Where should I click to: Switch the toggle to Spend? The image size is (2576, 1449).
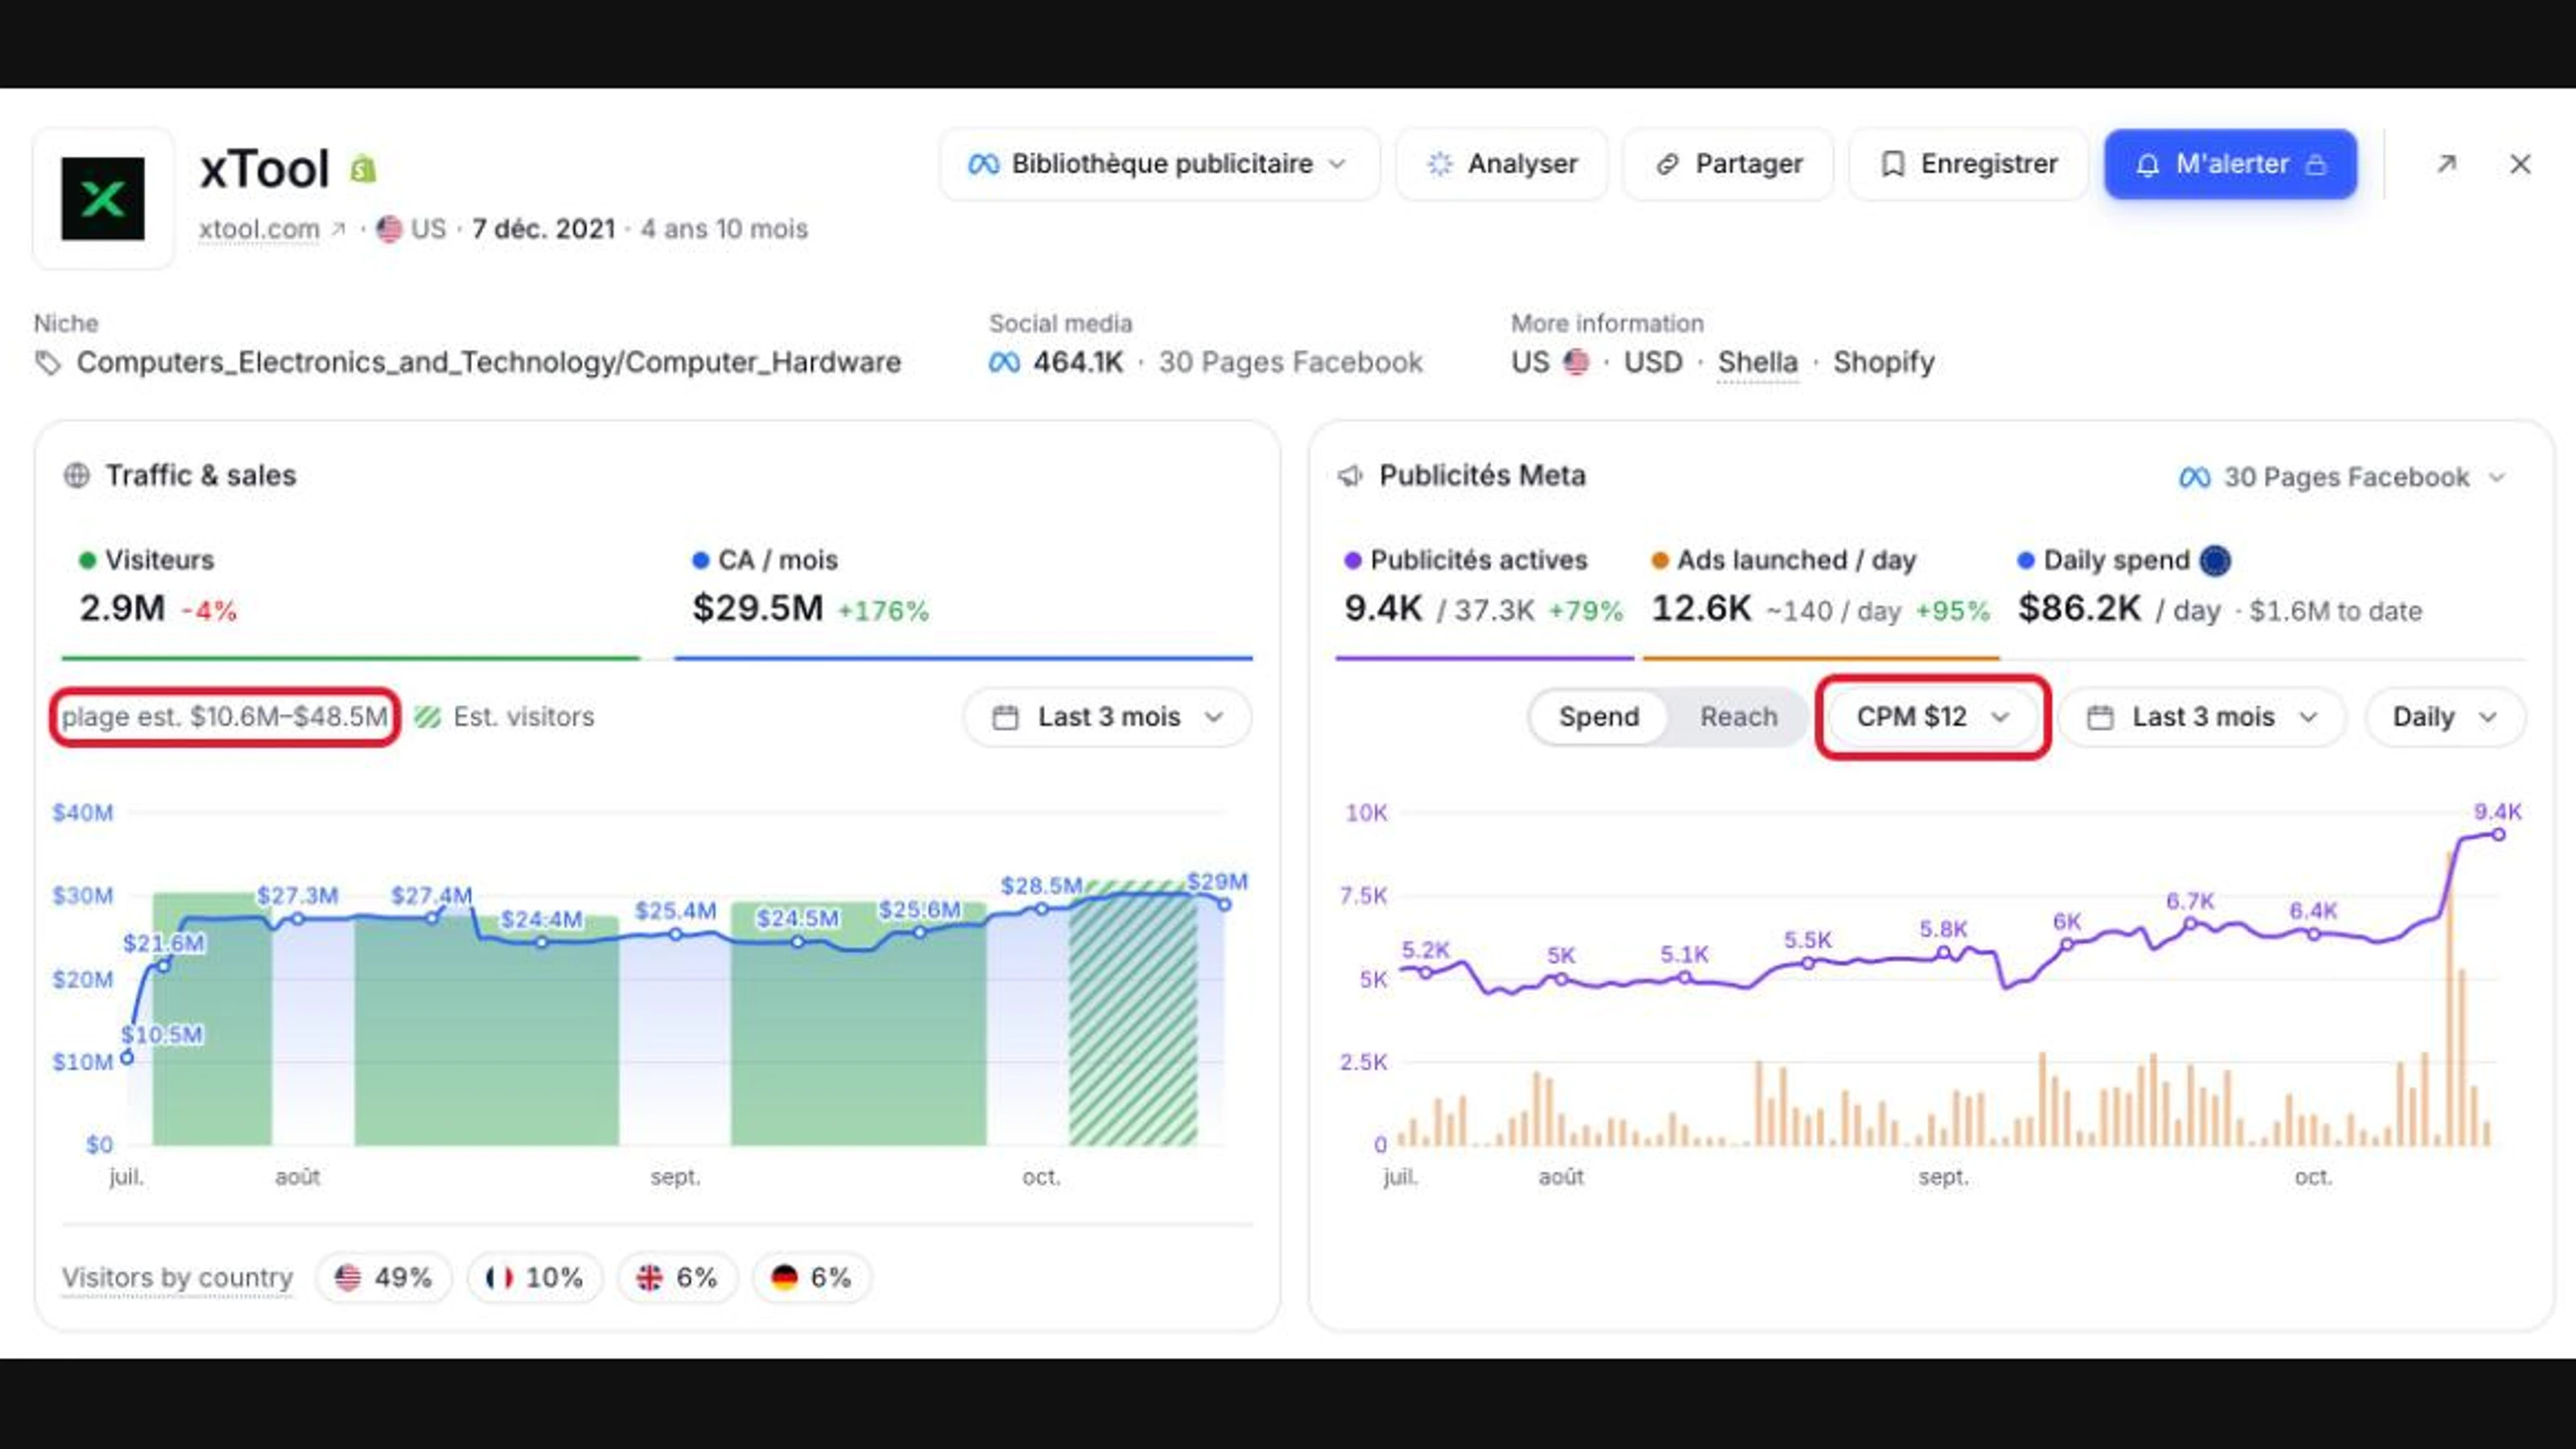[x=1598, y=717]
